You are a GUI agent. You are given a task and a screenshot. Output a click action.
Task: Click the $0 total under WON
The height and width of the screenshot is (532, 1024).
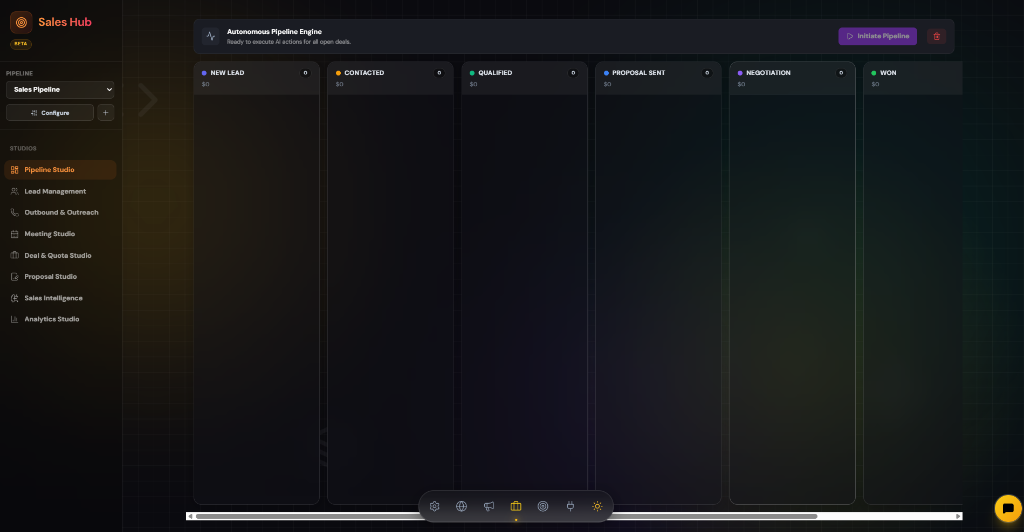[x=875, y=84]
